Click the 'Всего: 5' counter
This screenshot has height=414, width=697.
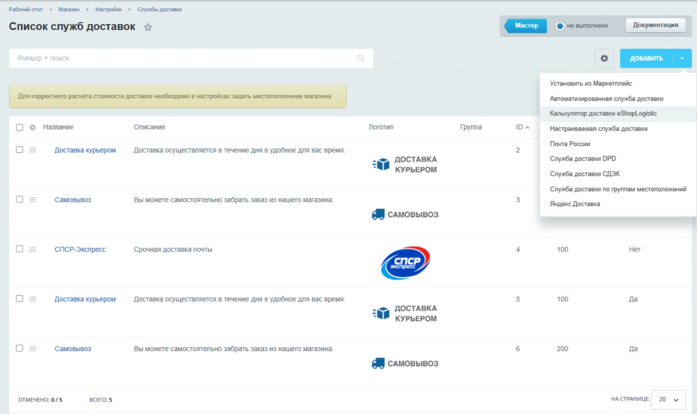[x=100, y=400]
